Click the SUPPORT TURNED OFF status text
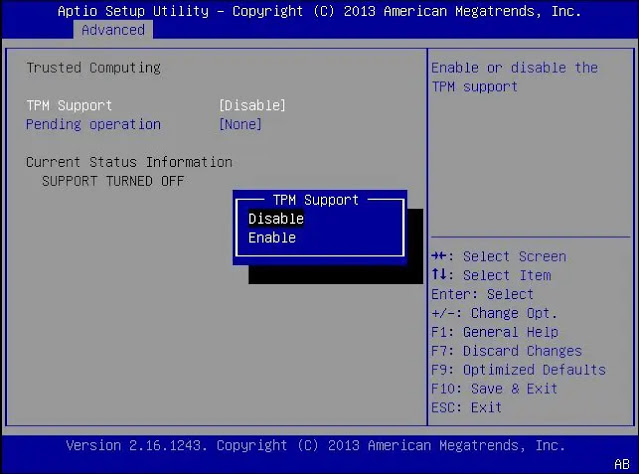 pos(113,181)
